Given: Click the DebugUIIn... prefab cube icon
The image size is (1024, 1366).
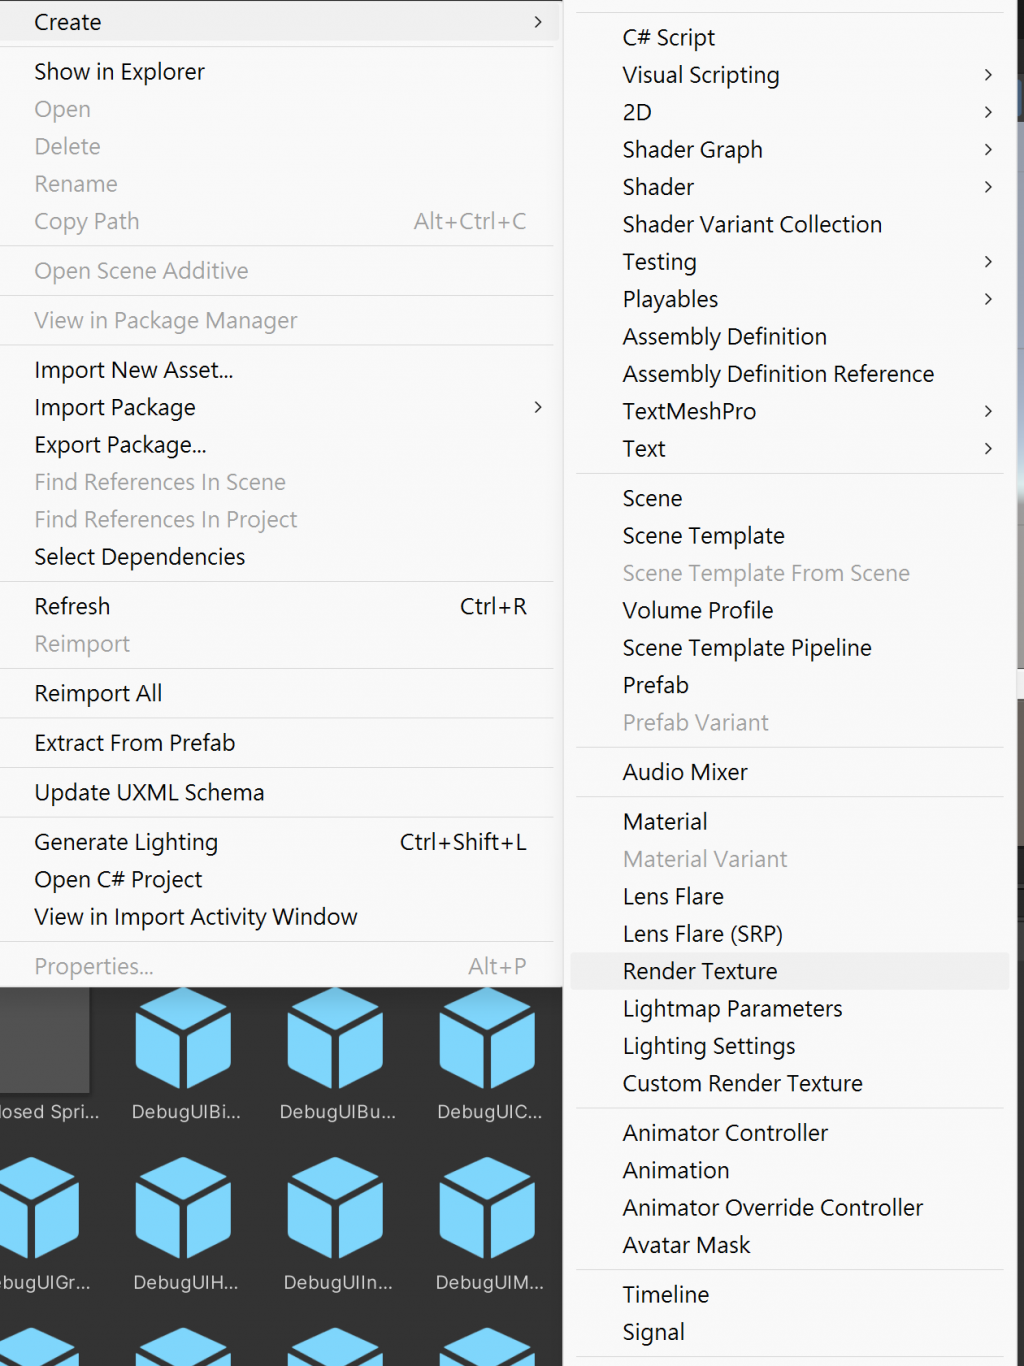Looking at the screenshot, I should [x=336, y=1208].
